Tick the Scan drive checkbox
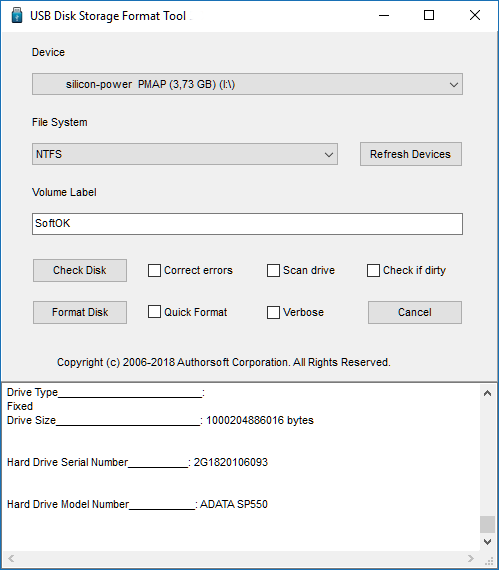 tap(273, 270)
